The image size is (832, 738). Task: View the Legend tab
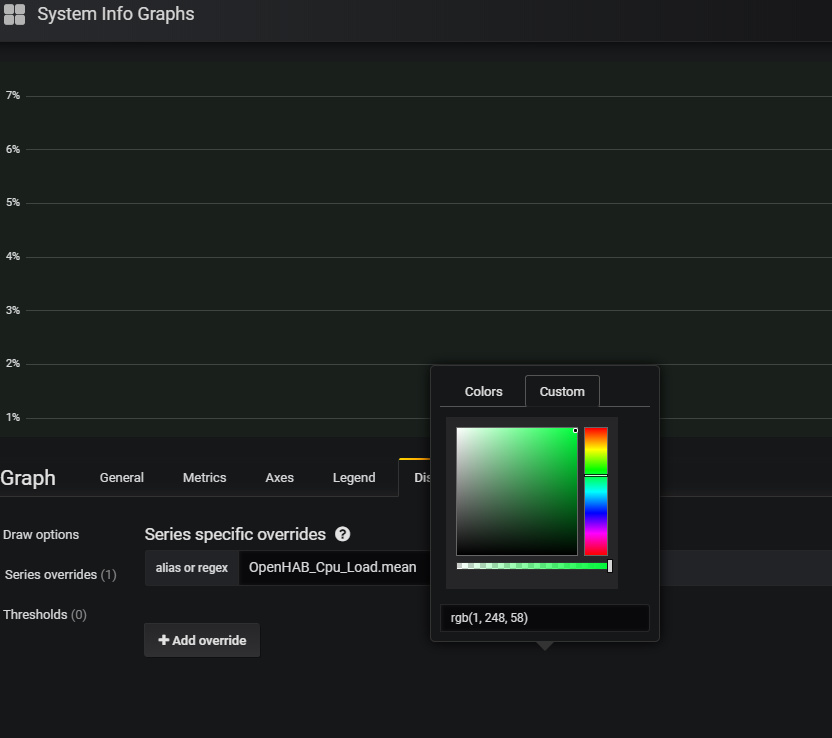354,477
